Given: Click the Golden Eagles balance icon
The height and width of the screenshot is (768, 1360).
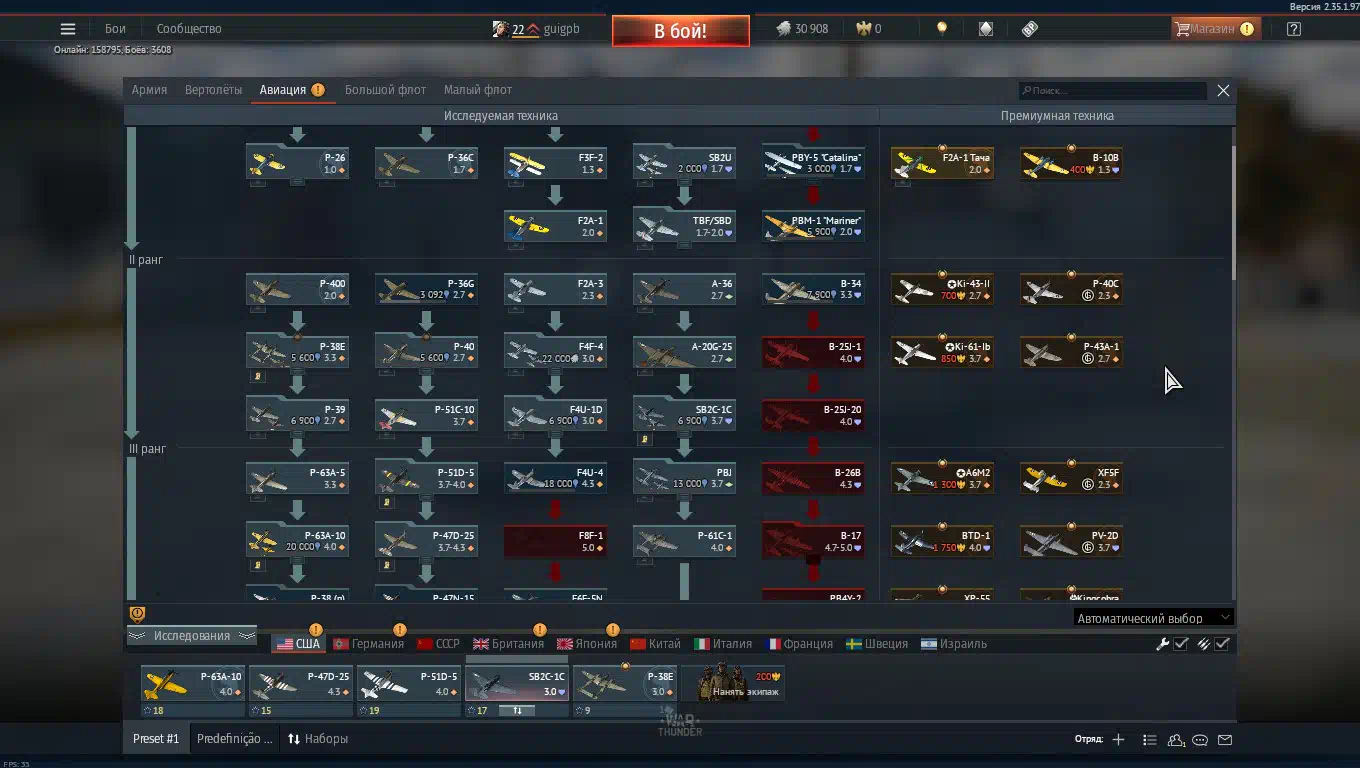Looking at the screenshot, I should tap(863, 29).
